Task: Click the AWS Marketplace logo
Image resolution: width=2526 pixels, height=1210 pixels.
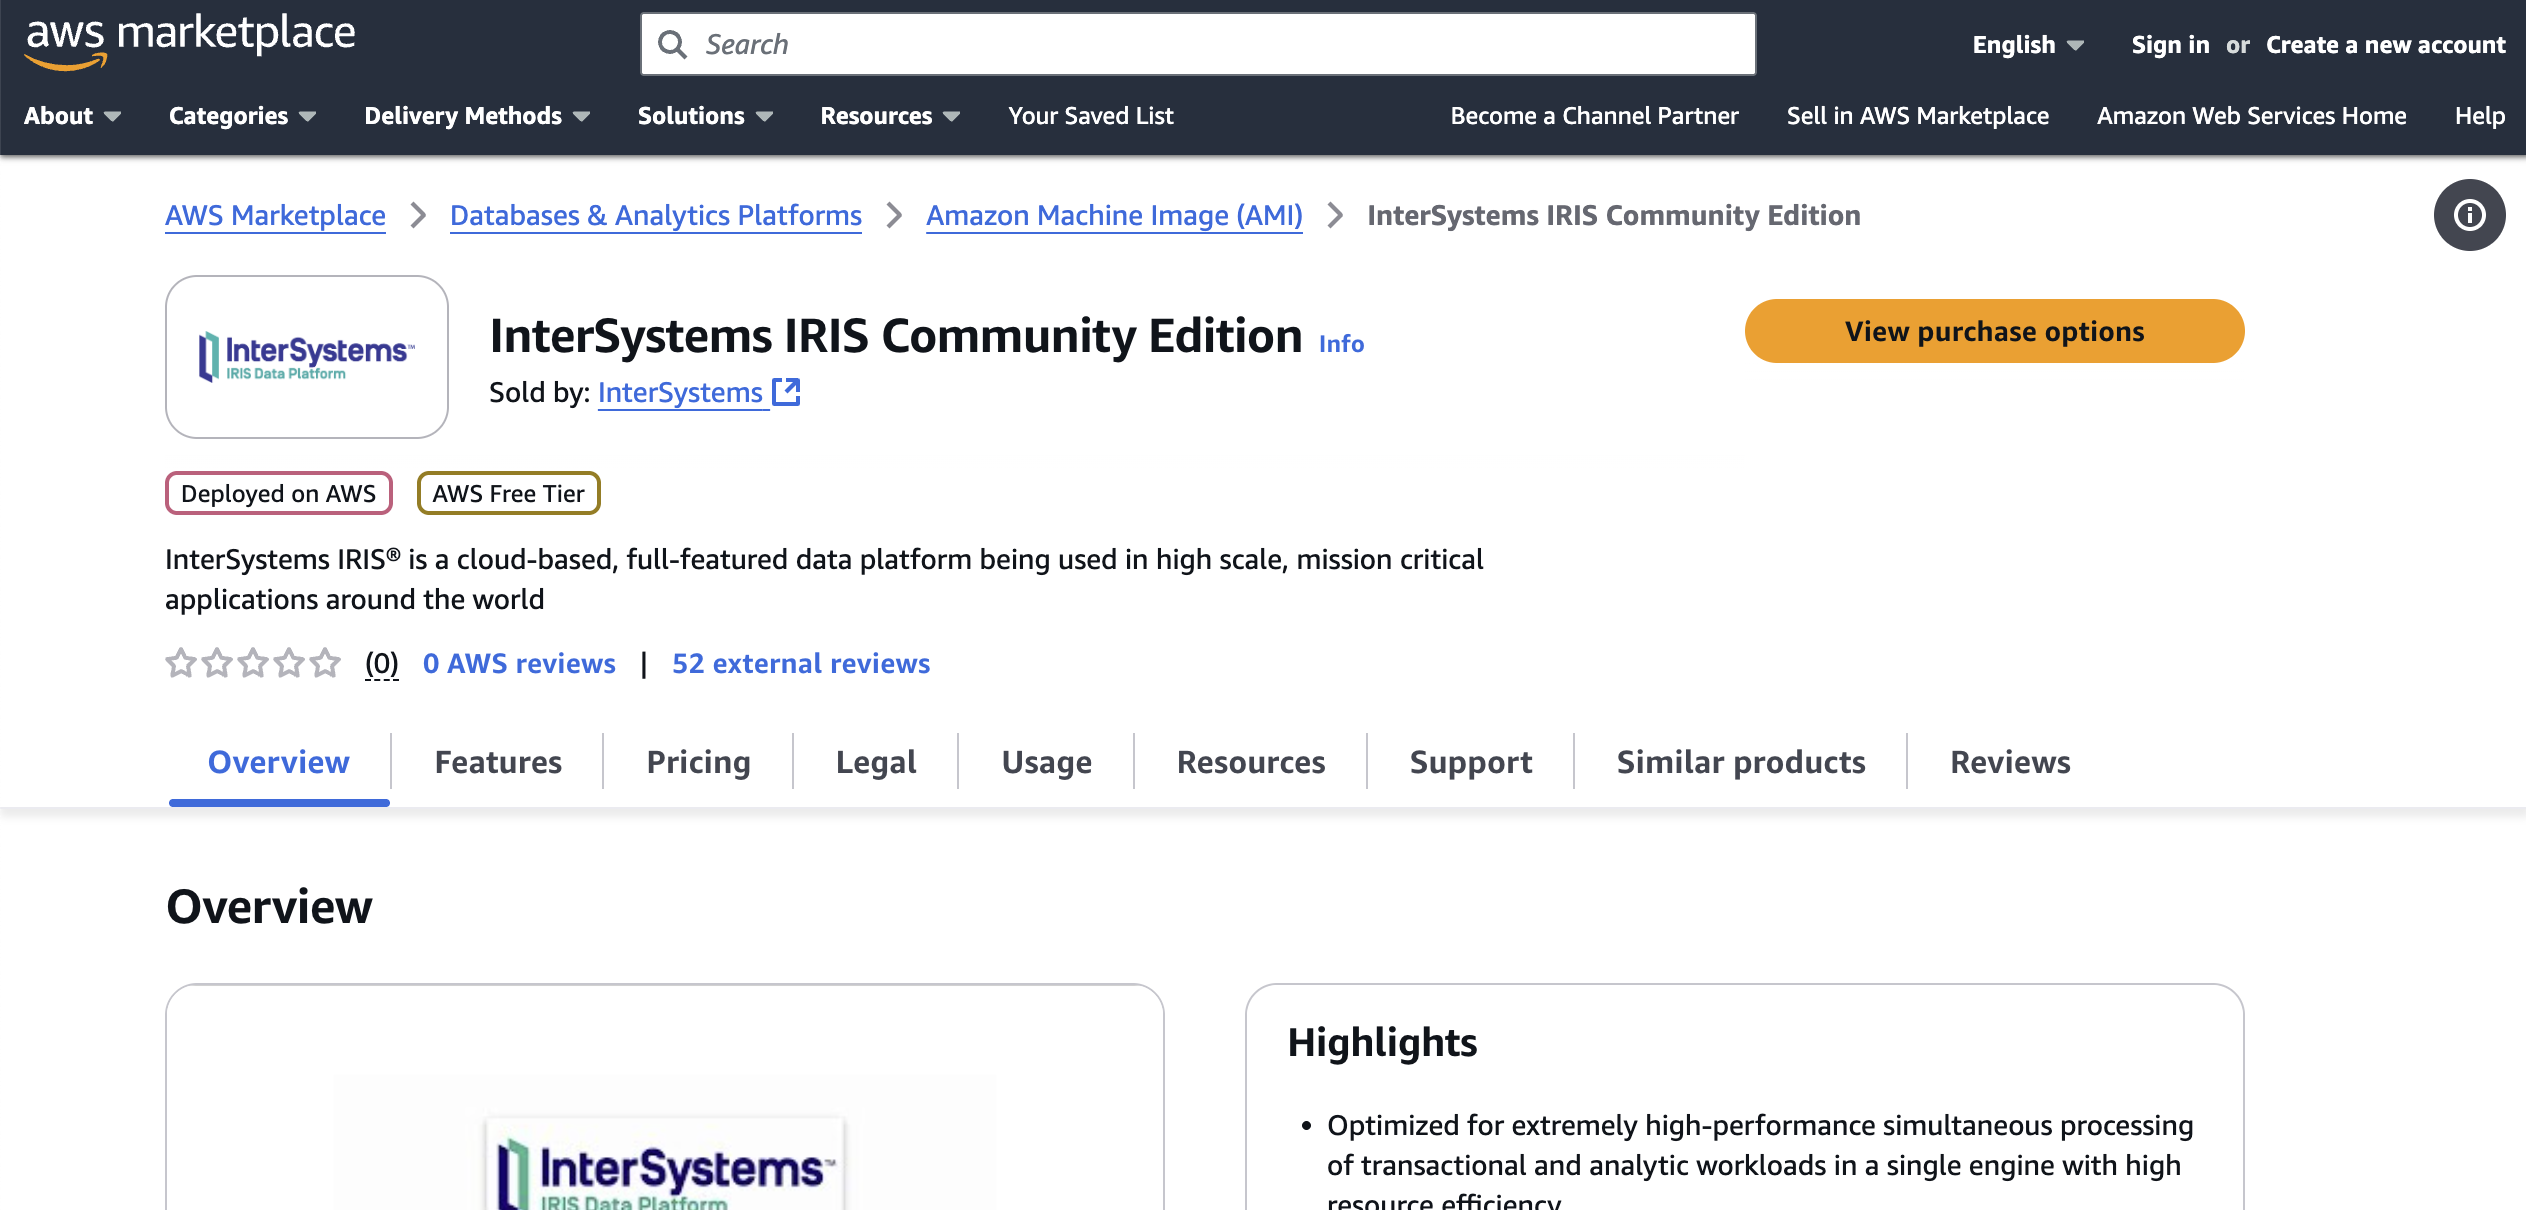Action: click(x=188, y=38)
